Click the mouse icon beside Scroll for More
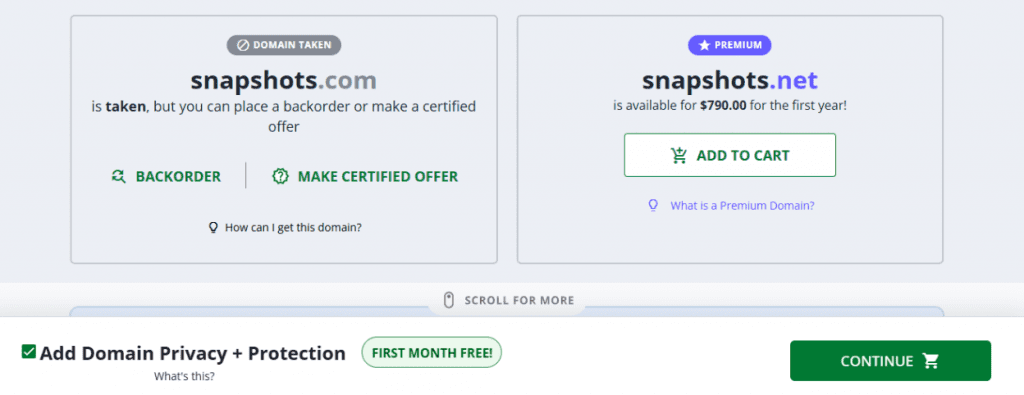The image size is (1024, 395). (x=449, y=300)
